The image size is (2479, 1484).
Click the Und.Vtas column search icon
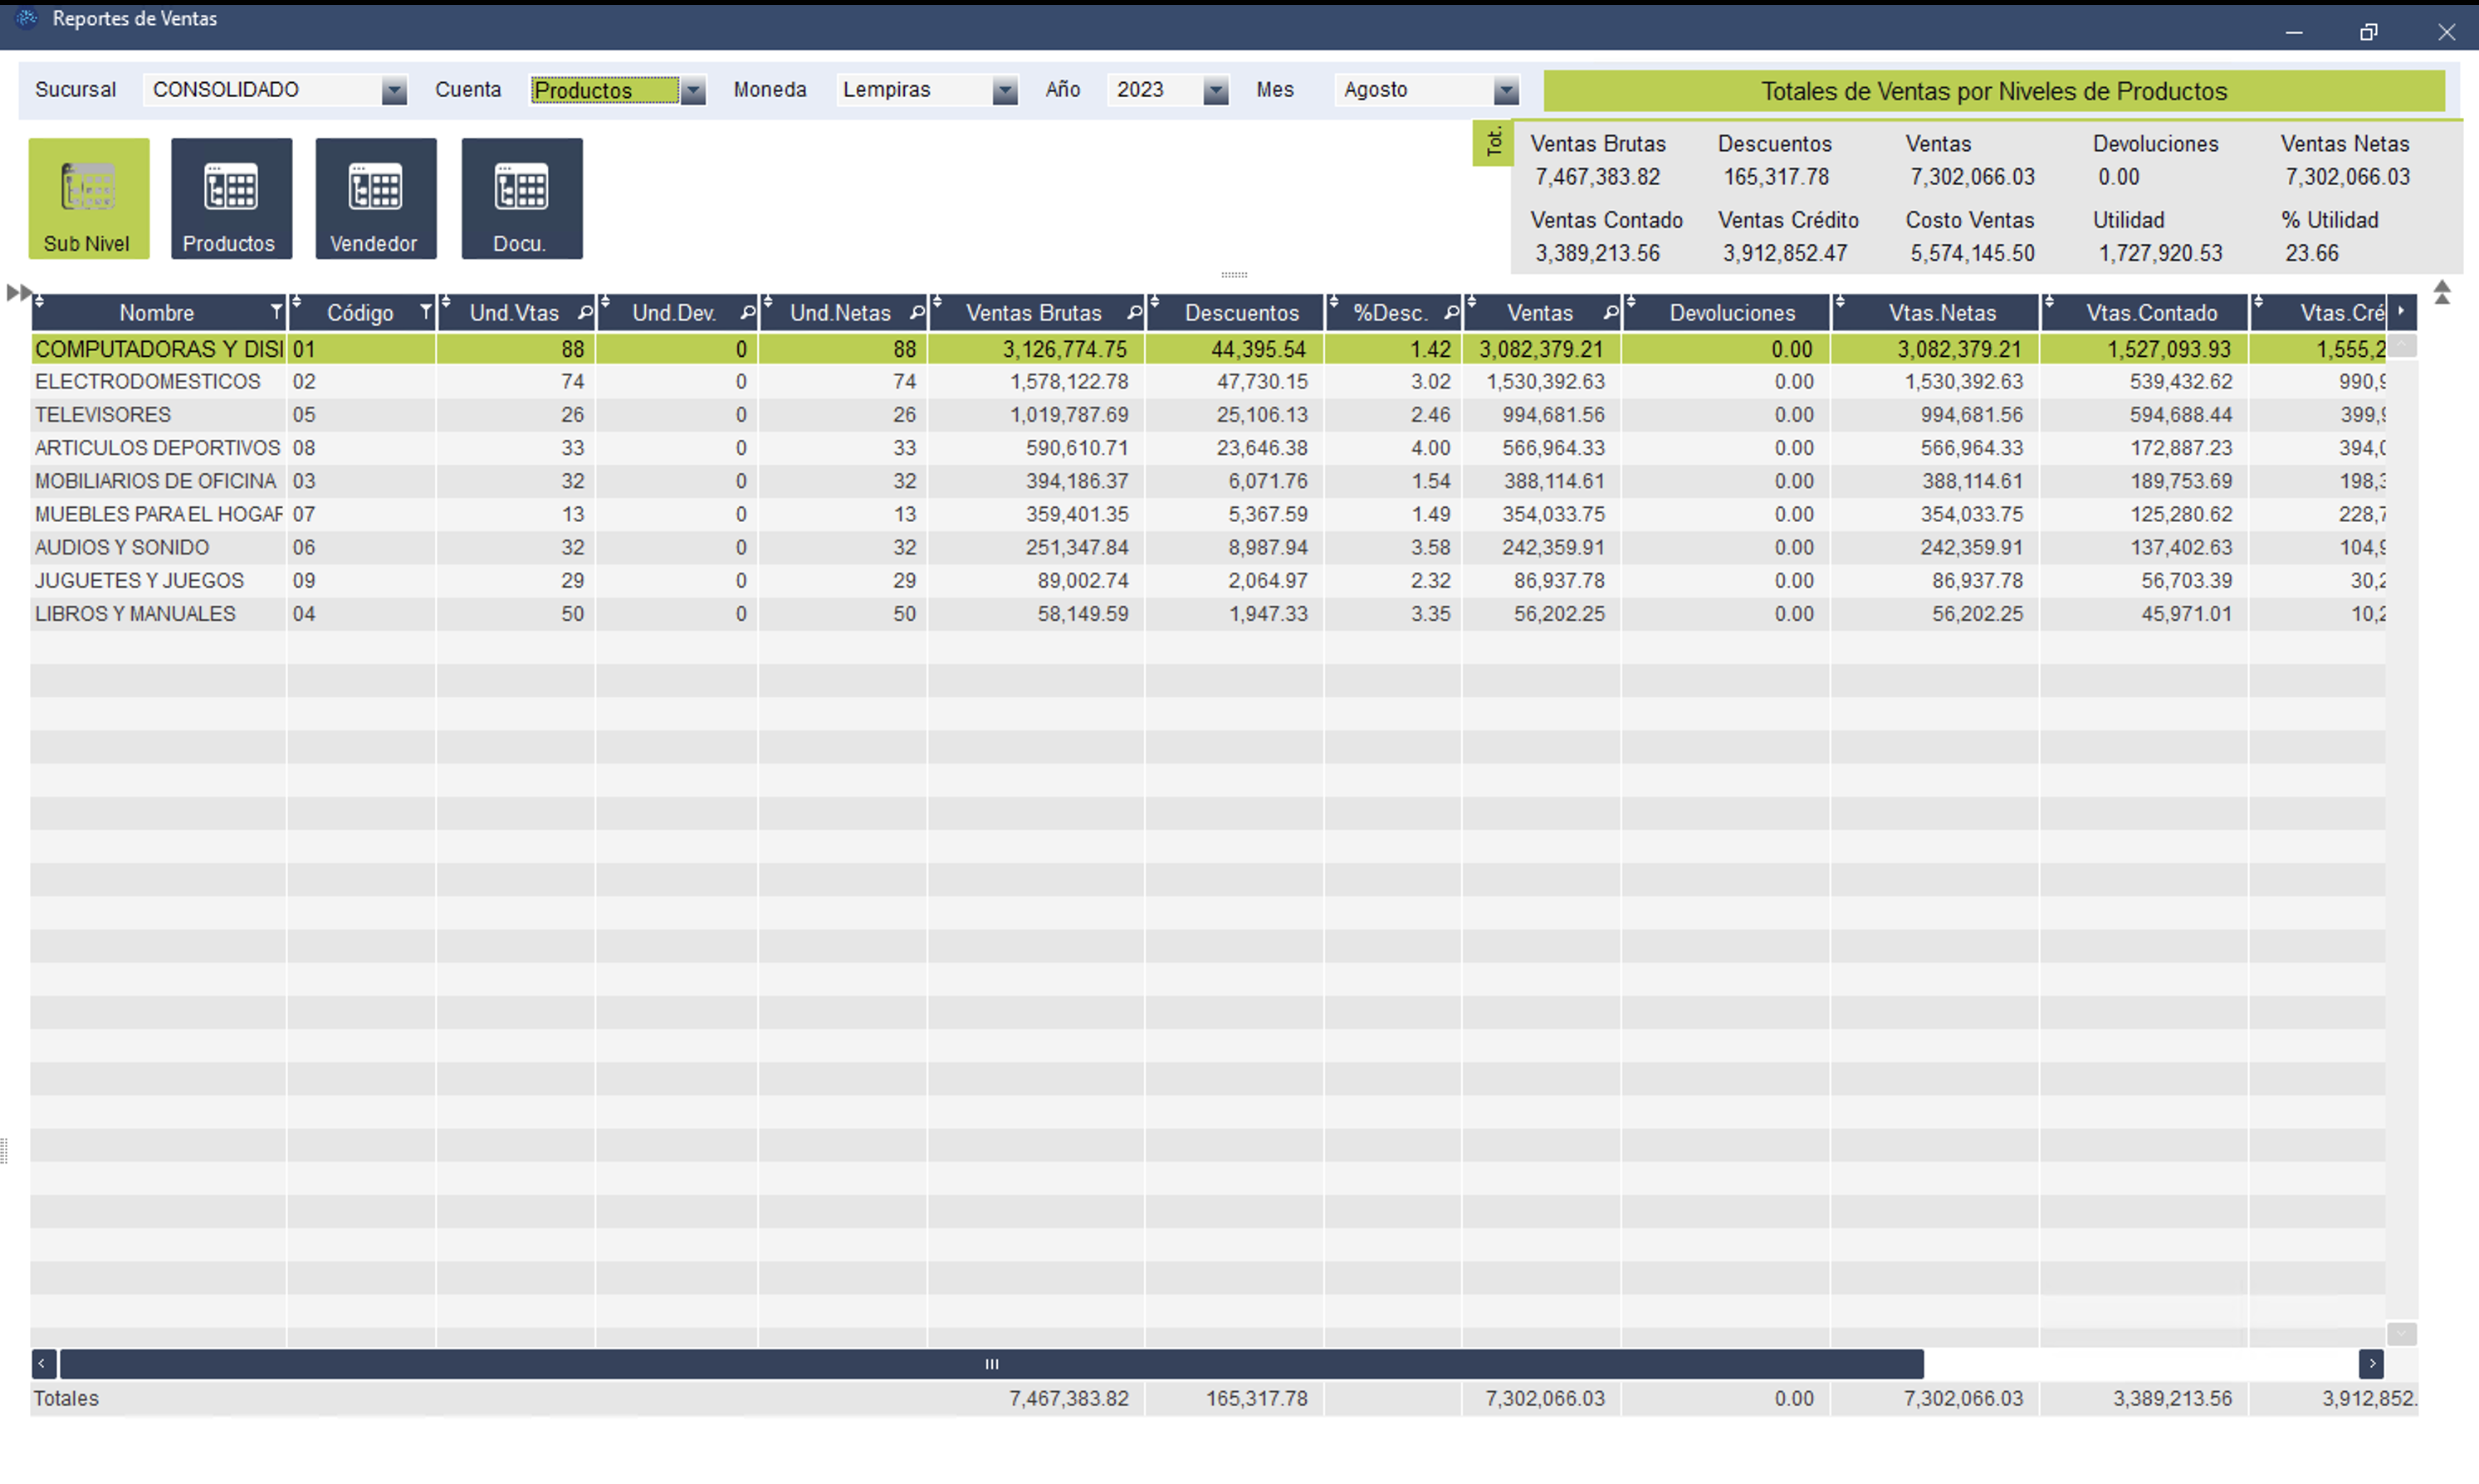tap(585, 313)
